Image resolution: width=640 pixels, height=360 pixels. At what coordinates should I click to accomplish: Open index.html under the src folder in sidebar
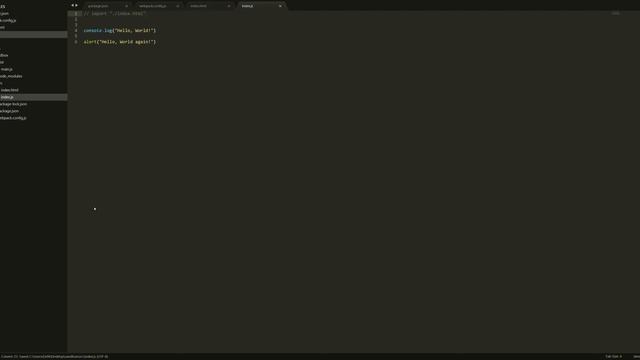(x=9, y=90)
